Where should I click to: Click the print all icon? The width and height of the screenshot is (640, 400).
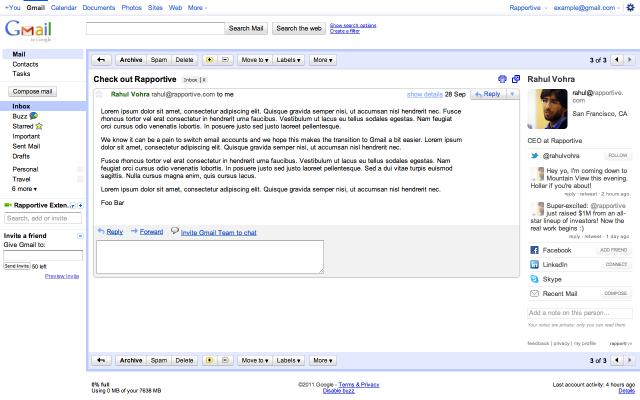[502, 79]
